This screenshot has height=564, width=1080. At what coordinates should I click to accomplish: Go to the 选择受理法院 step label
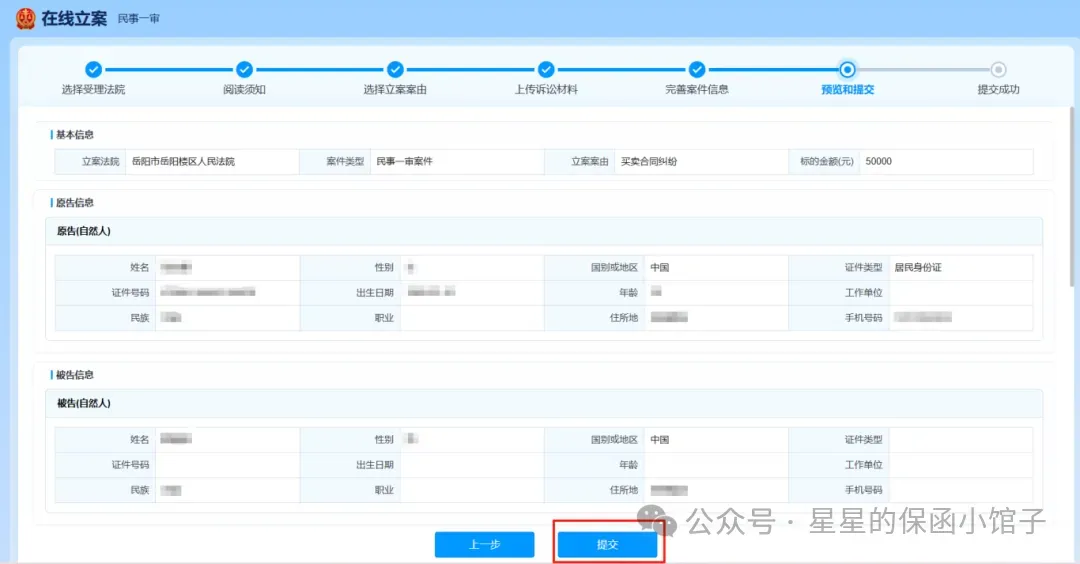coord(94,90)
